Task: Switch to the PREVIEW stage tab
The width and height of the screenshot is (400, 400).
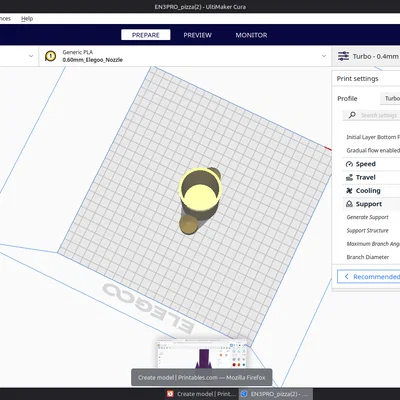Action: (197, 35)
